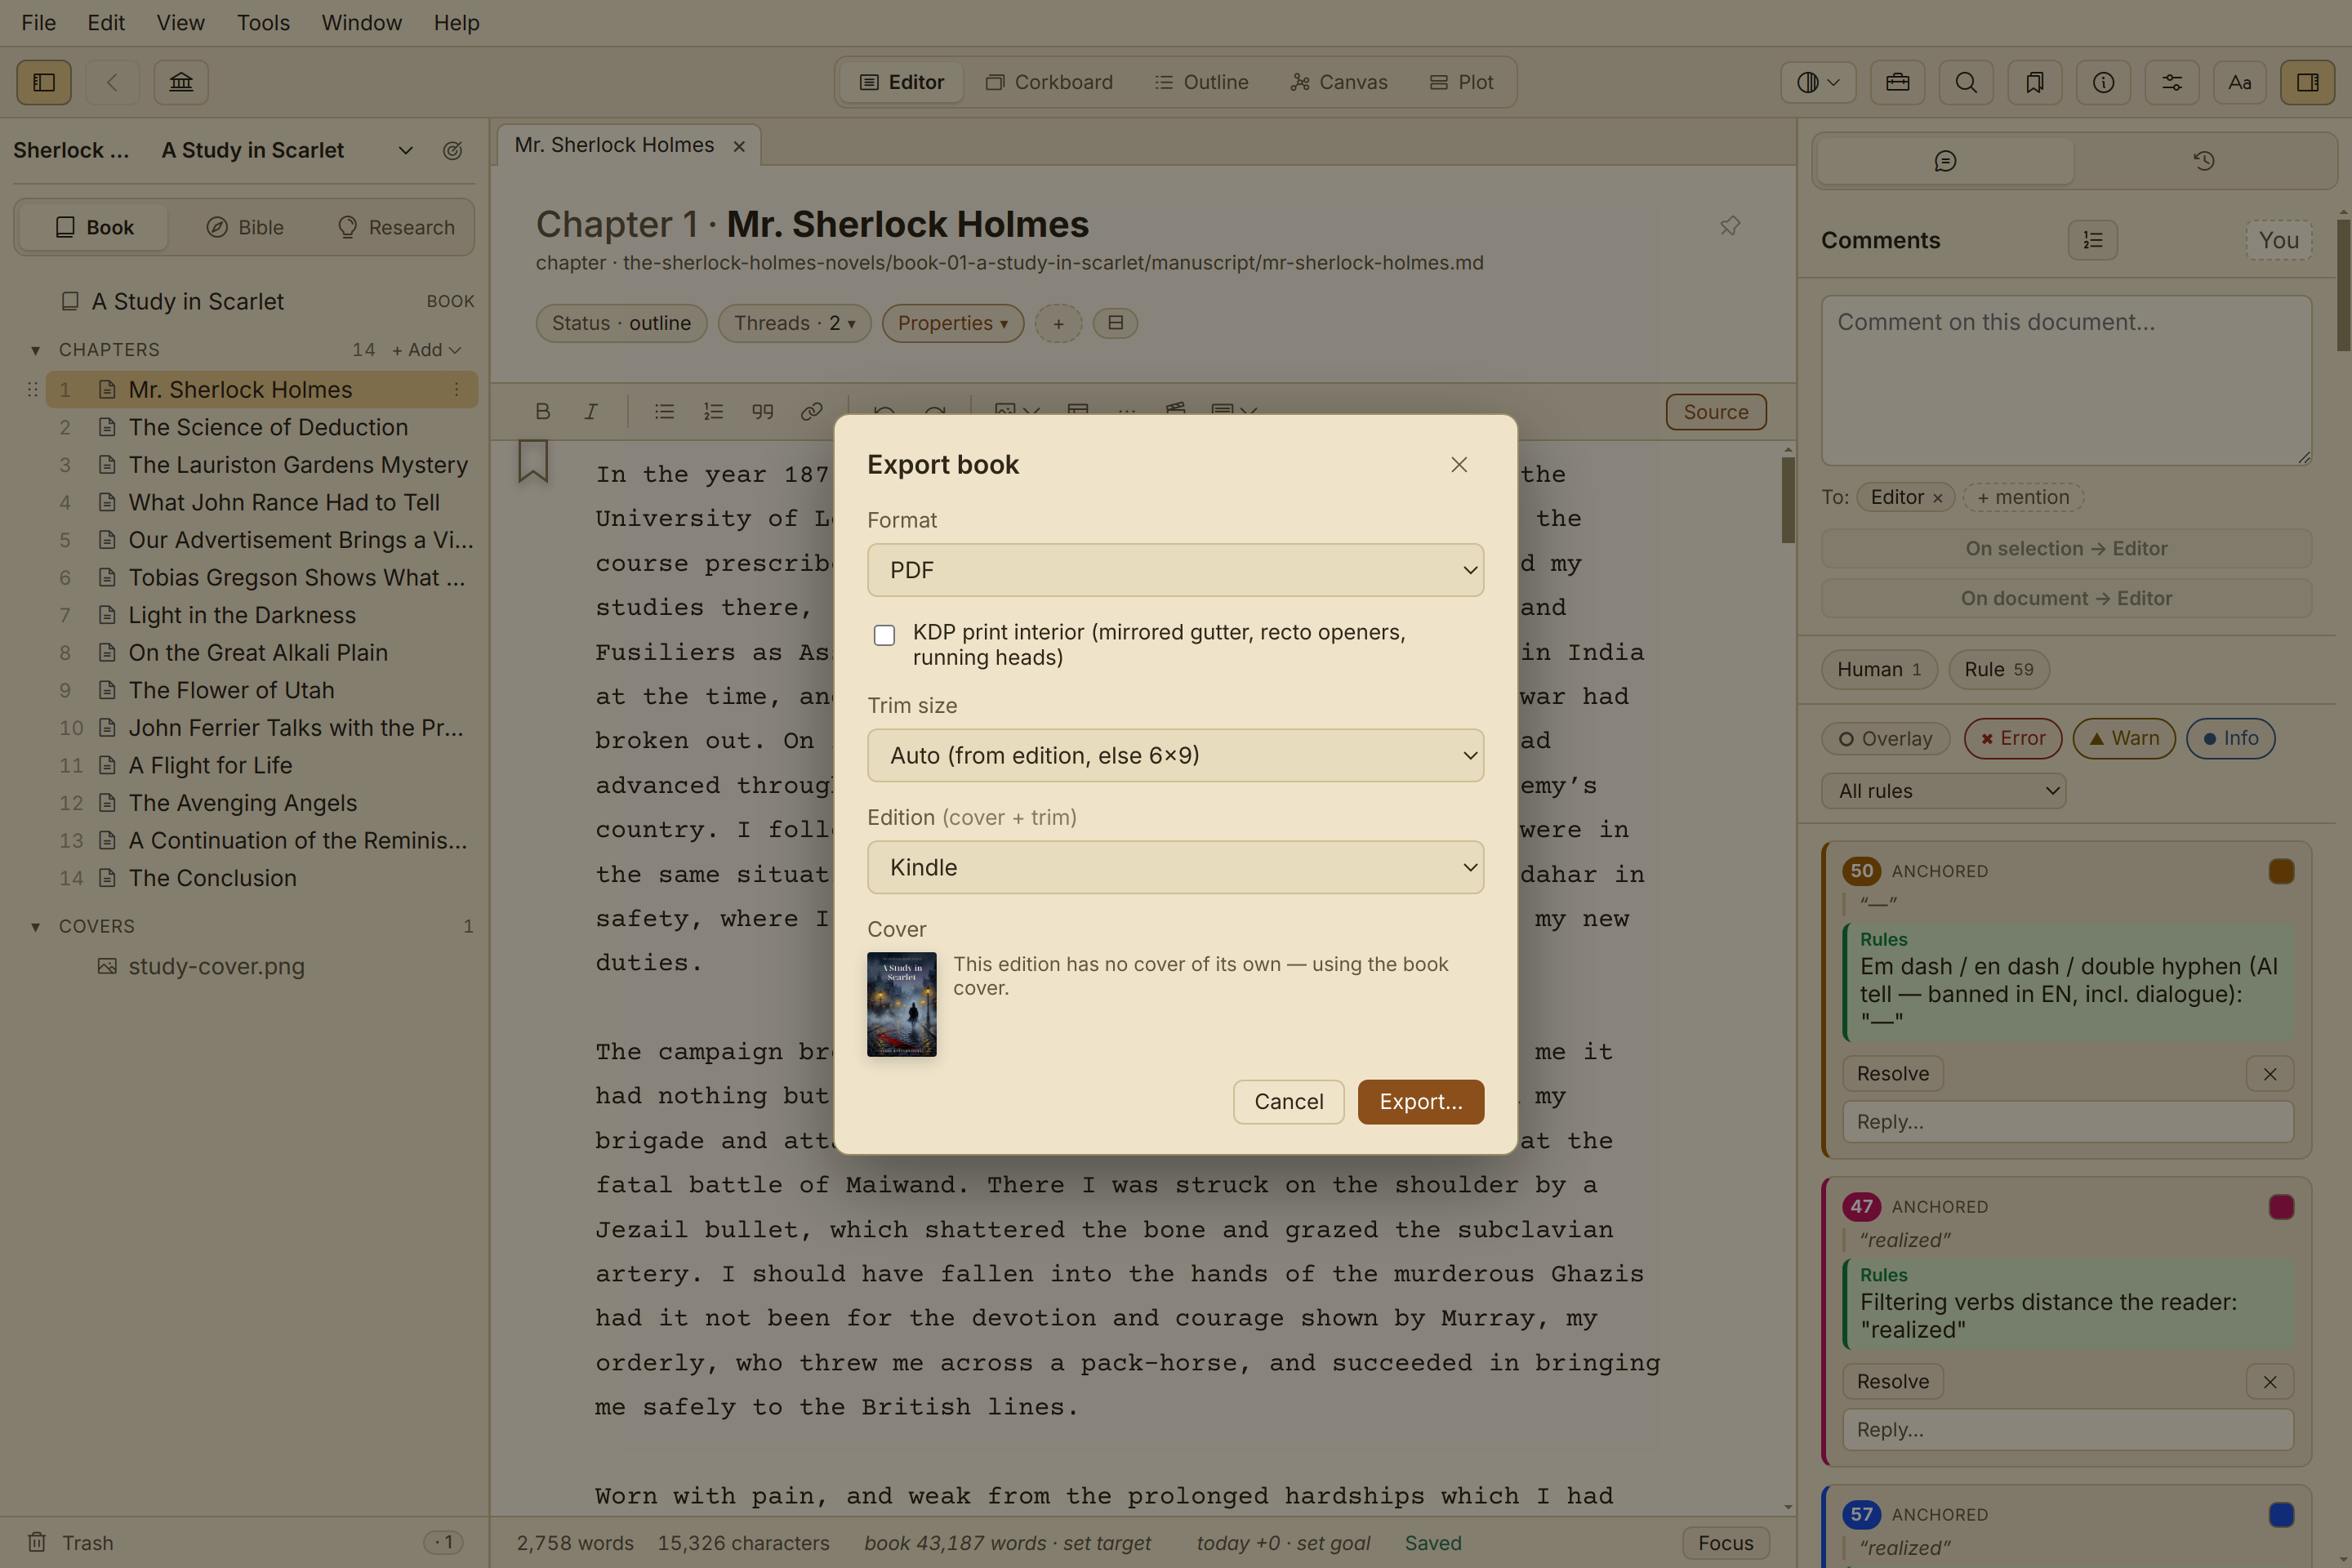The image size is (2352, 1568).
Task: Click the pin icon beside chapter title
Action: tap(1730, 225)
